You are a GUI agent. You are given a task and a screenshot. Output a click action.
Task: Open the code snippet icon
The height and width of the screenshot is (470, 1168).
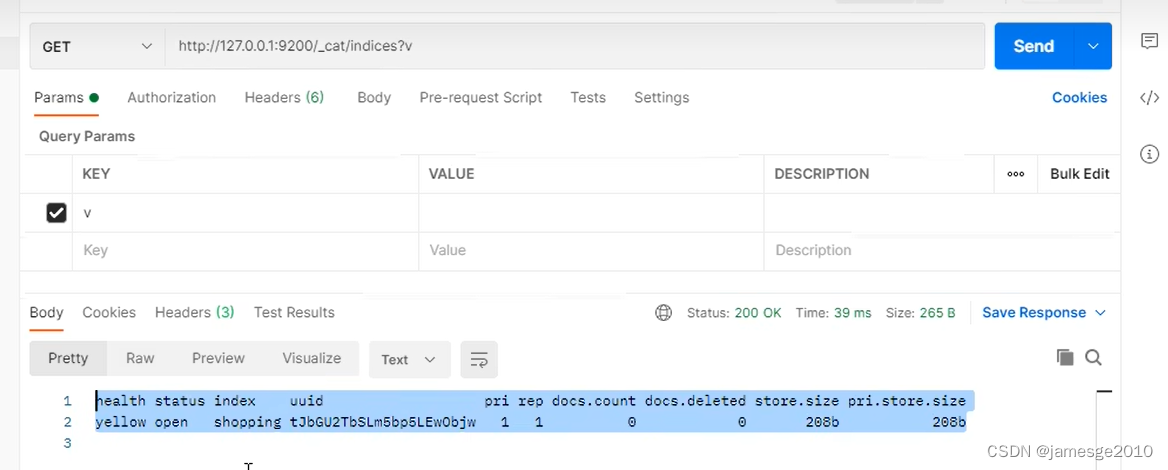(1149, 98)
